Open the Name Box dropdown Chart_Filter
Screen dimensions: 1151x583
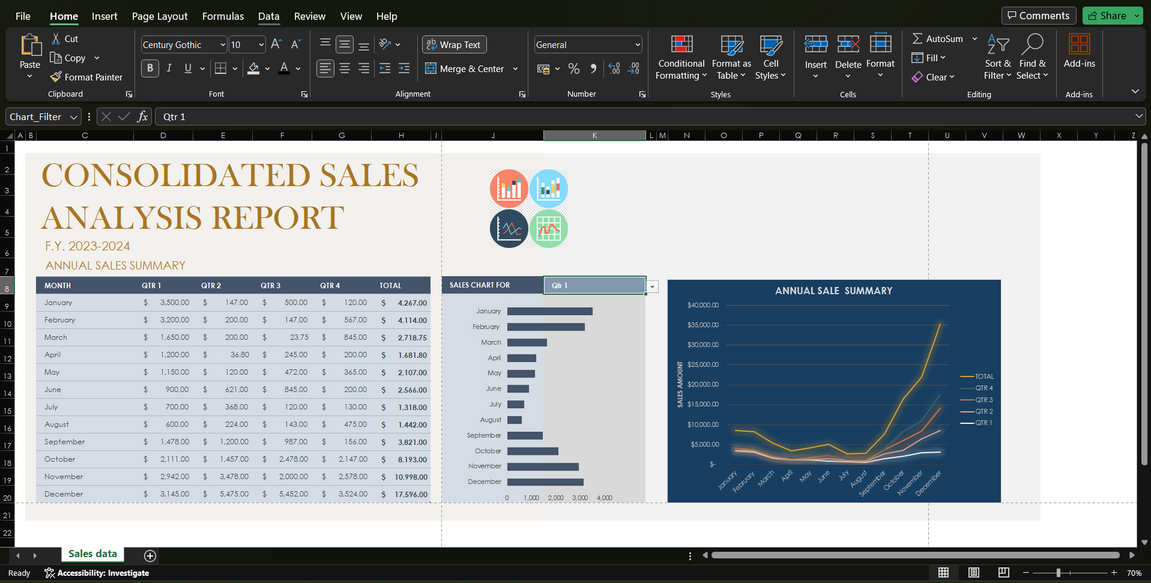(73, 117)
